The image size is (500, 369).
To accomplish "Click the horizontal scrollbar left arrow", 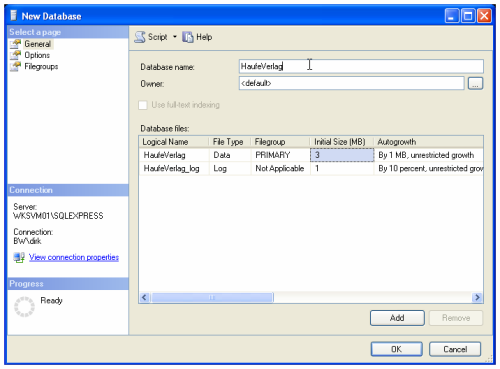I will (x=144, y=297).
